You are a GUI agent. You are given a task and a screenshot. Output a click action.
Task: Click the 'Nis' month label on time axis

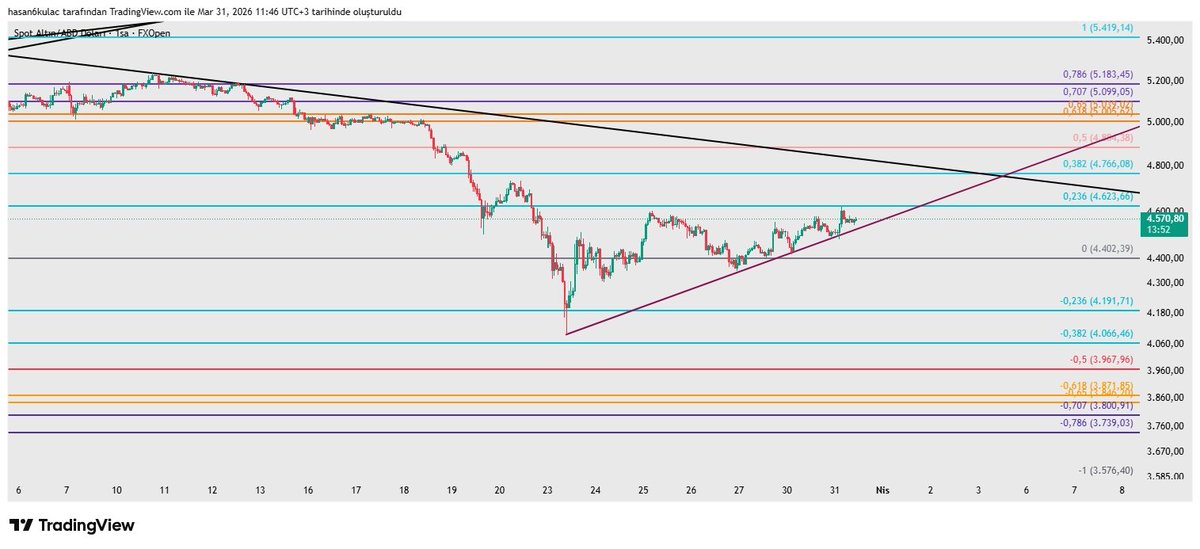point(882,491)
